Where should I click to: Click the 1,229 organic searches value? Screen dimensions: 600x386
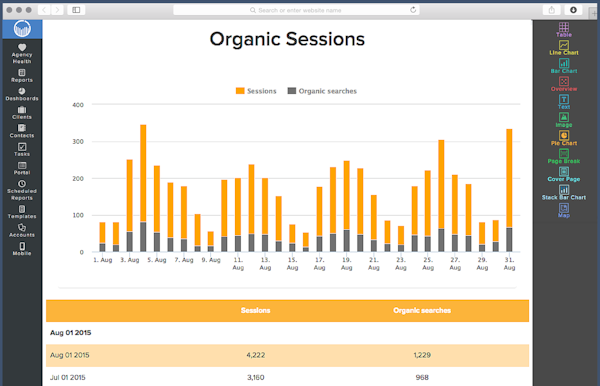click(422, 355)
